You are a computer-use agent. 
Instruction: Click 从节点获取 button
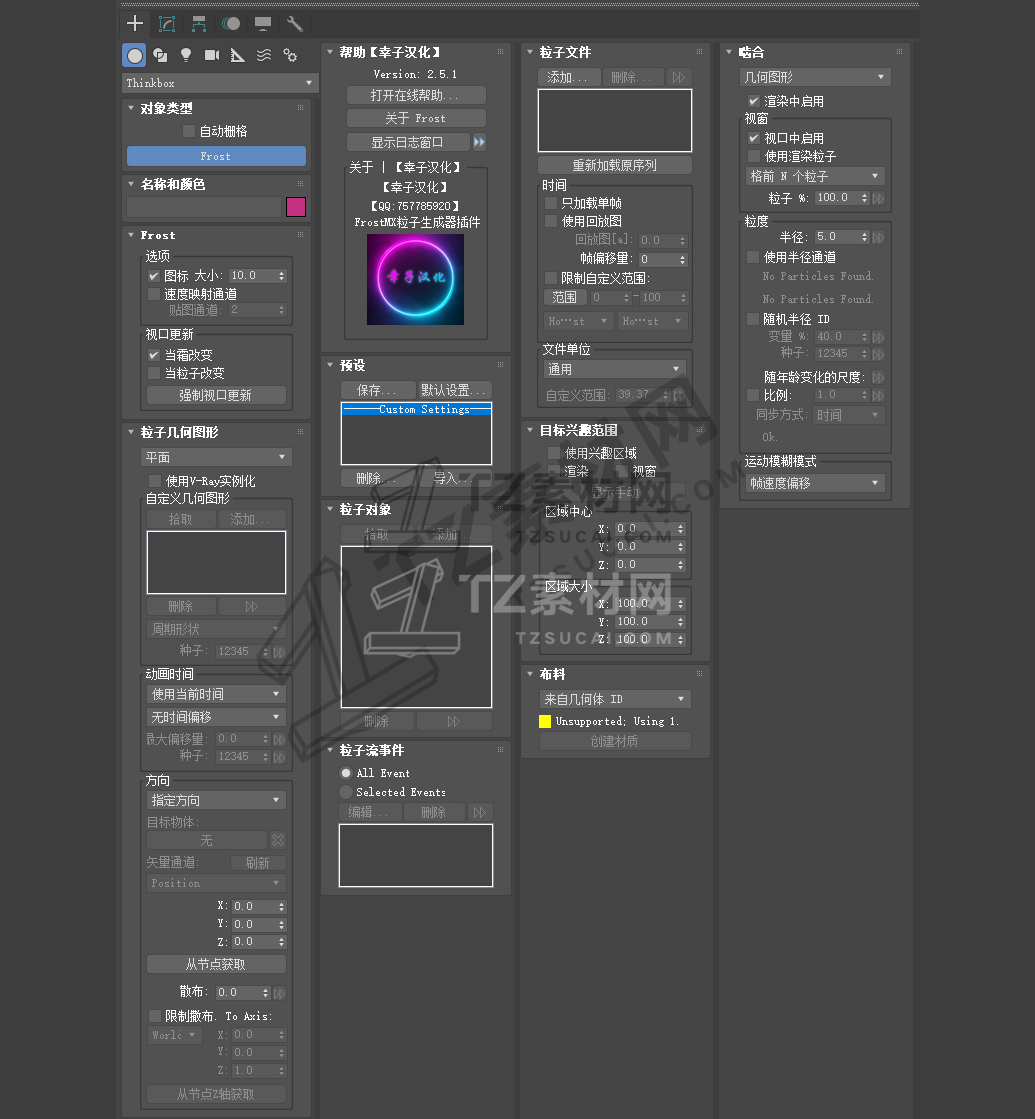point(216,964)
